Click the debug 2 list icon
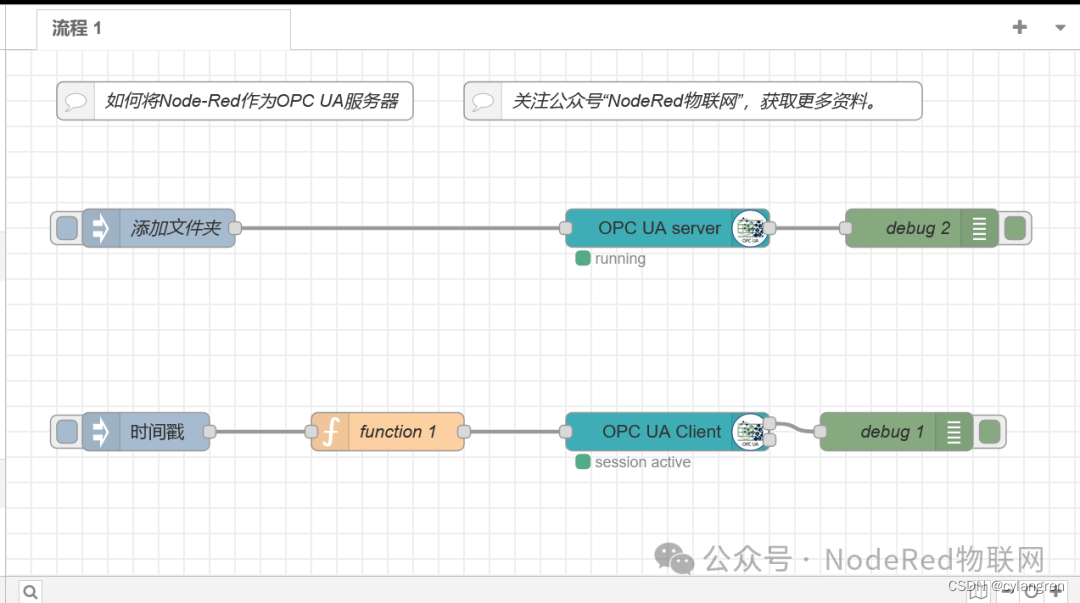 (979, 228)
